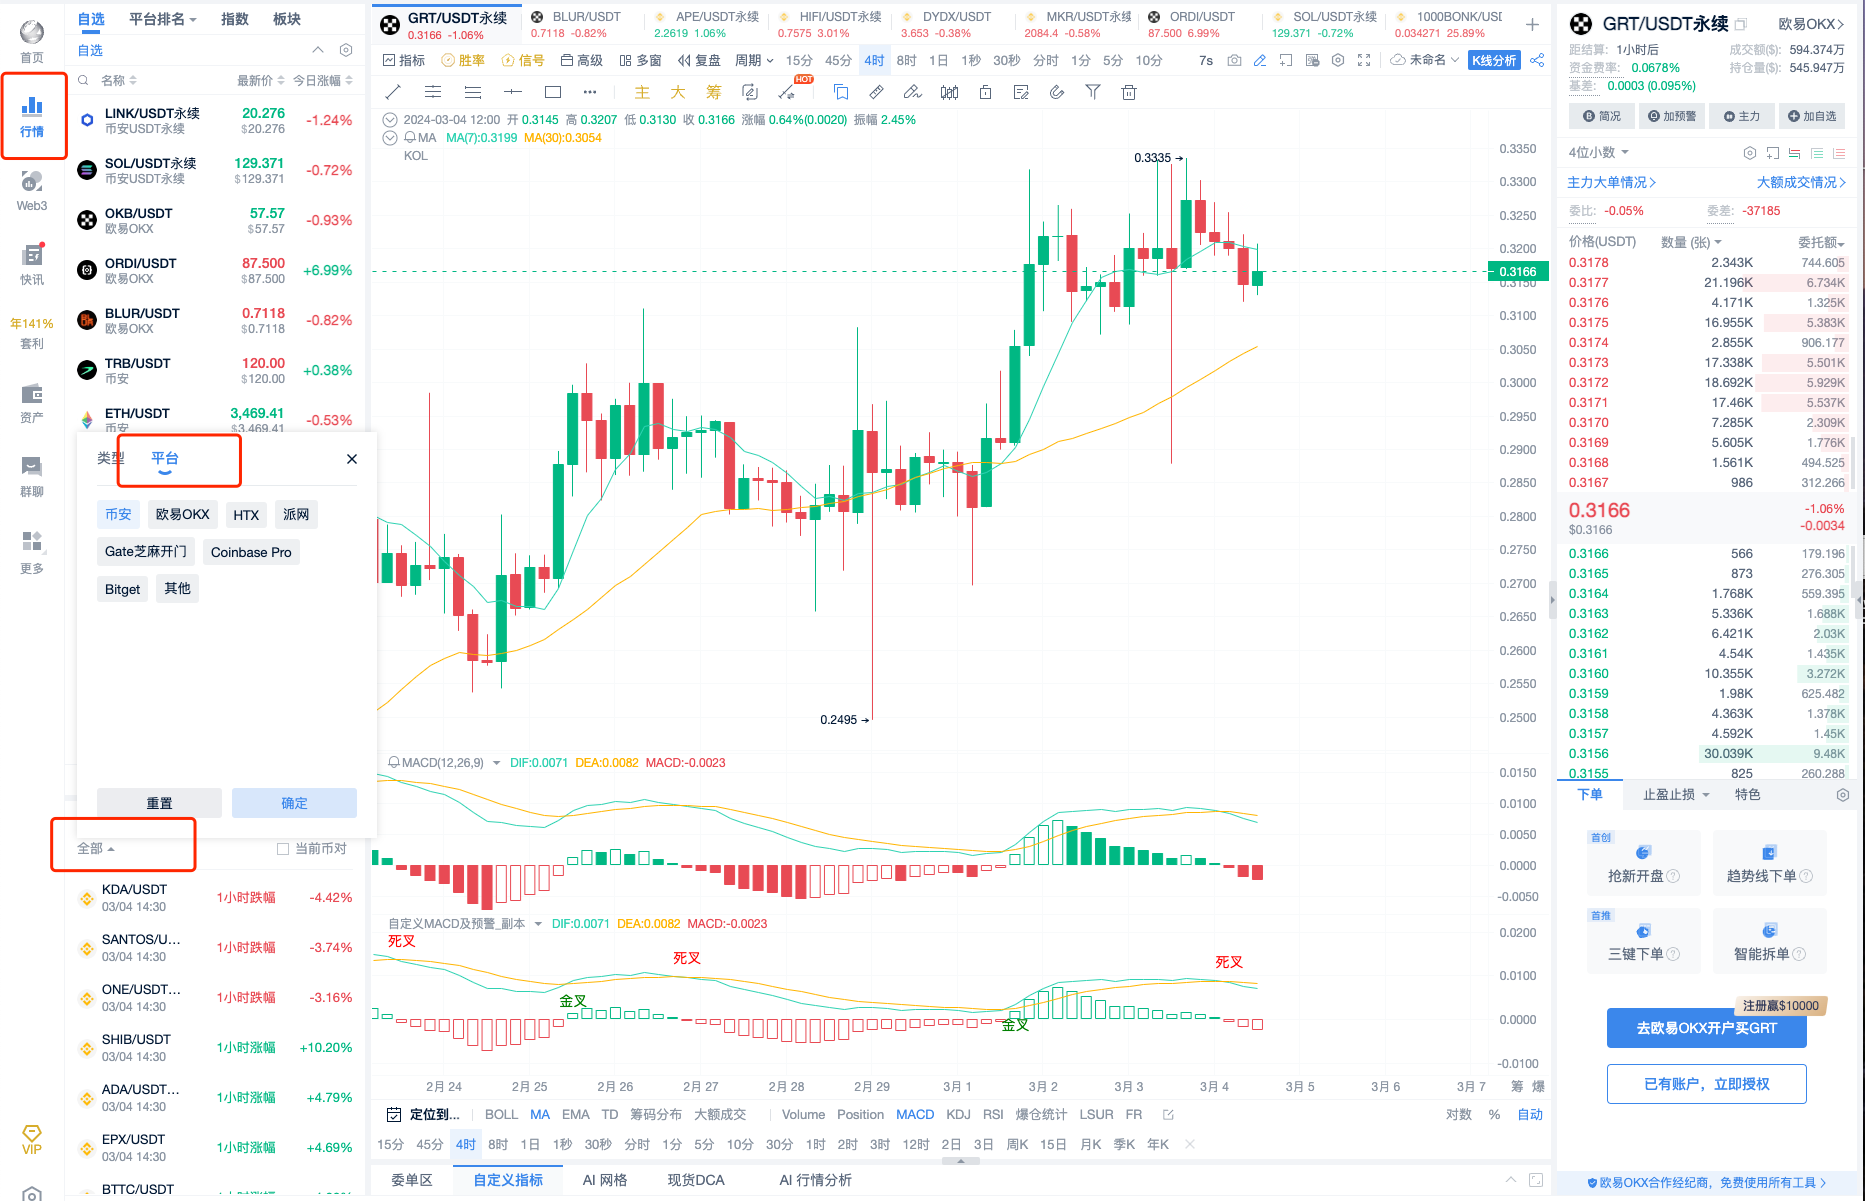Select the LINK/USDT永续 watchlist row
Screen dimensions: 1865x1201
(215, 121)
